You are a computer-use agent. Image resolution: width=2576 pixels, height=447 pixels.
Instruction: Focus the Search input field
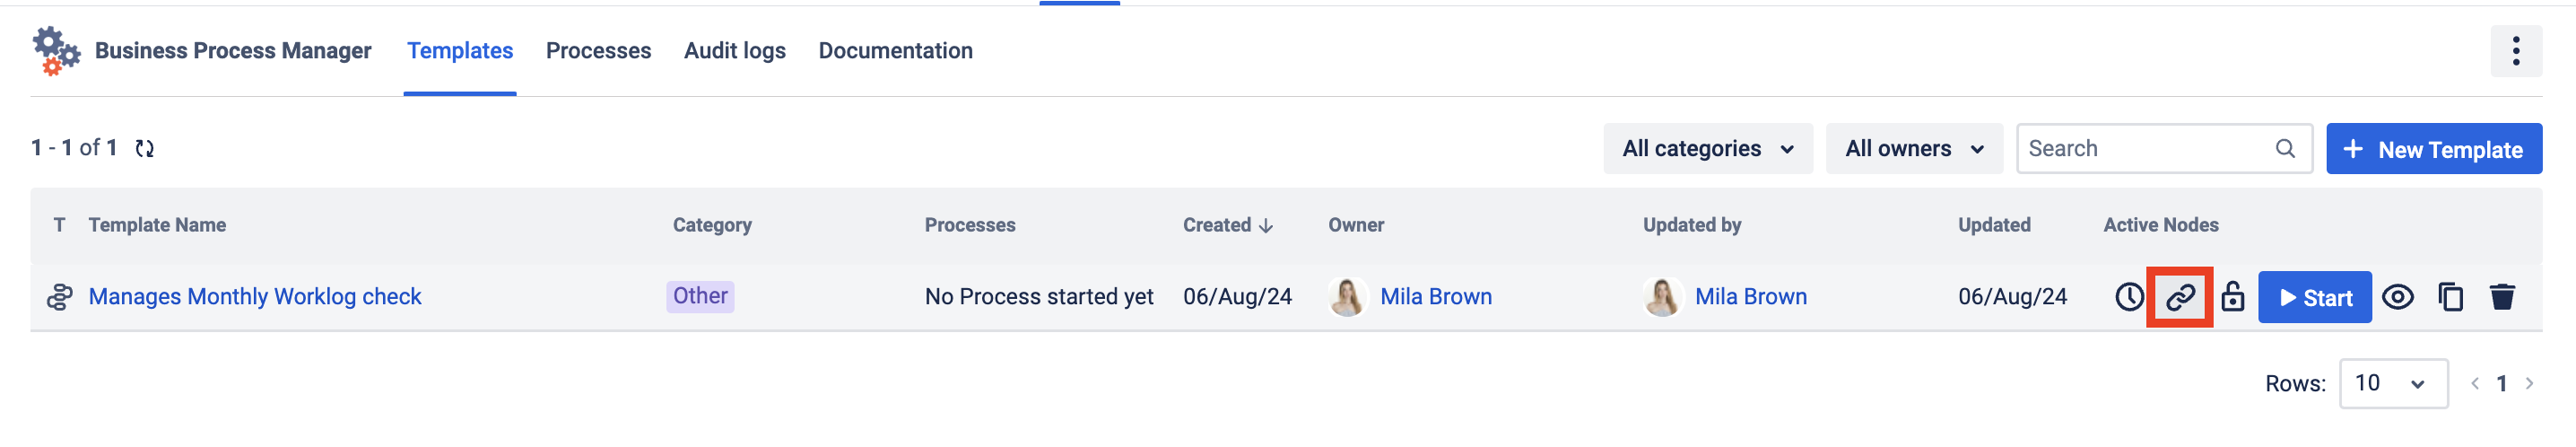point(2145,149)
